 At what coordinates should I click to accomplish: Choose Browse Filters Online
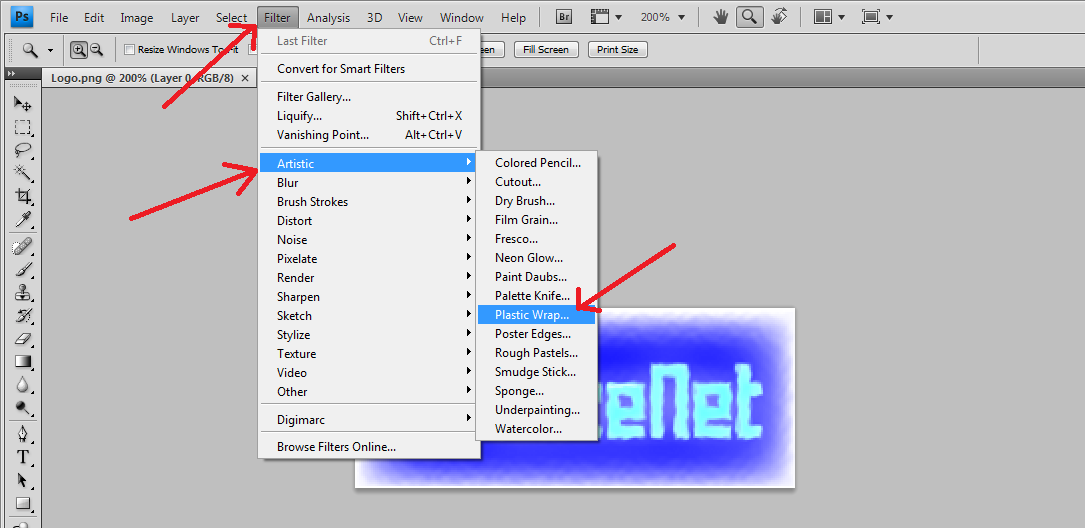(x=369, y=447)
